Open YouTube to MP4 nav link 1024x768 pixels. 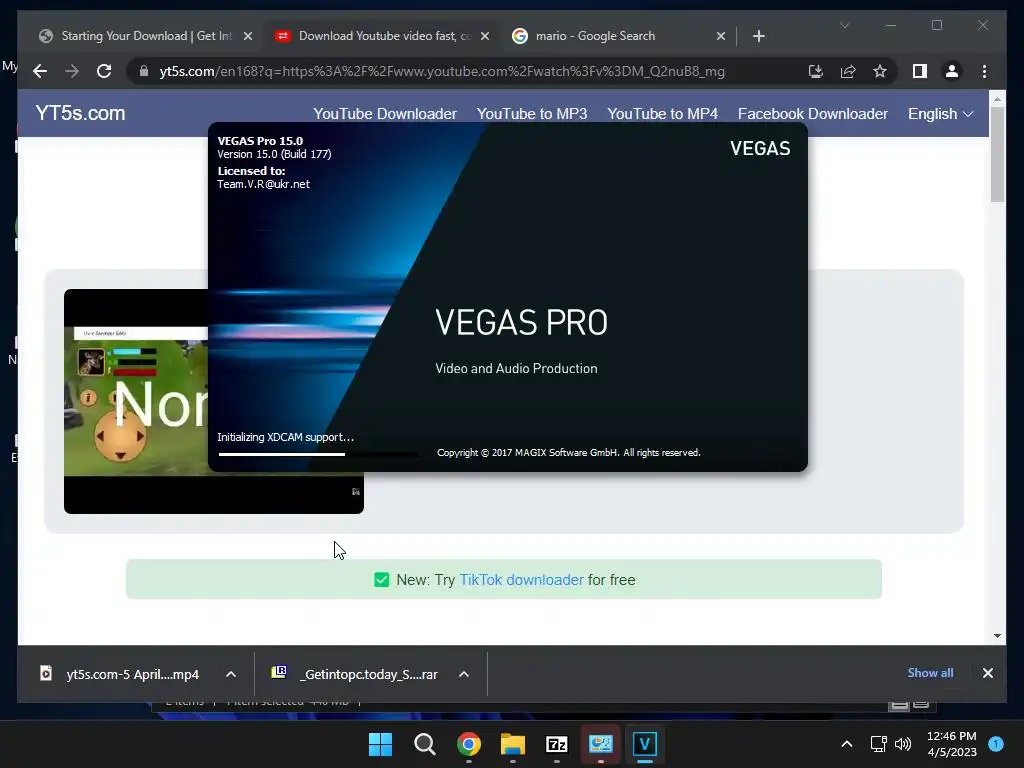pyautogui.click(x=662, y=114)
